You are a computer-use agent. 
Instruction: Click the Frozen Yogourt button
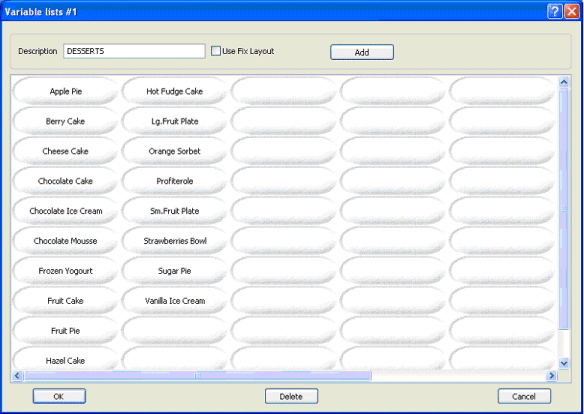pyautogui.click(x=66, y=271)
